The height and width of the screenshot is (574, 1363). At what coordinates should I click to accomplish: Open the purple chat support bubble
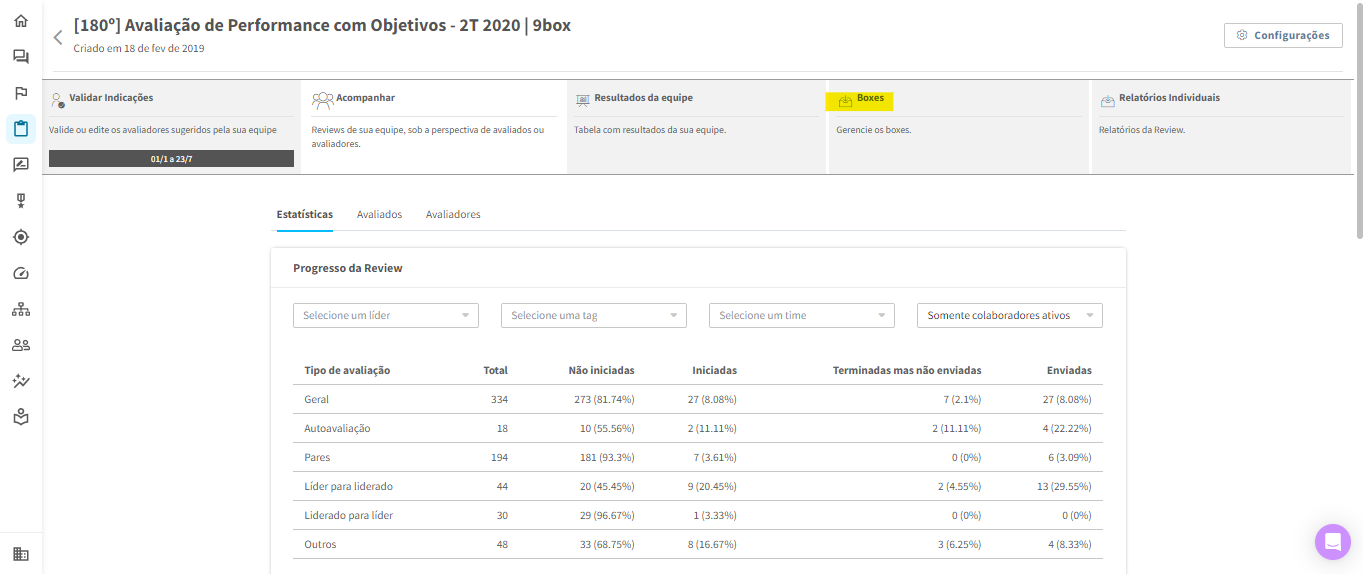pos(1332,542)
